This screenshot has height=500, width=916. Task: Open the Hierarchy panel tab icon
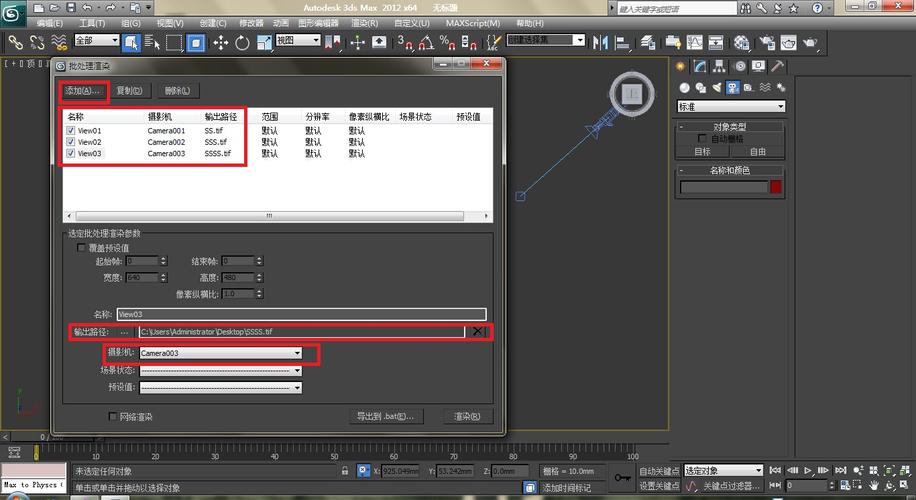point(719,66)
